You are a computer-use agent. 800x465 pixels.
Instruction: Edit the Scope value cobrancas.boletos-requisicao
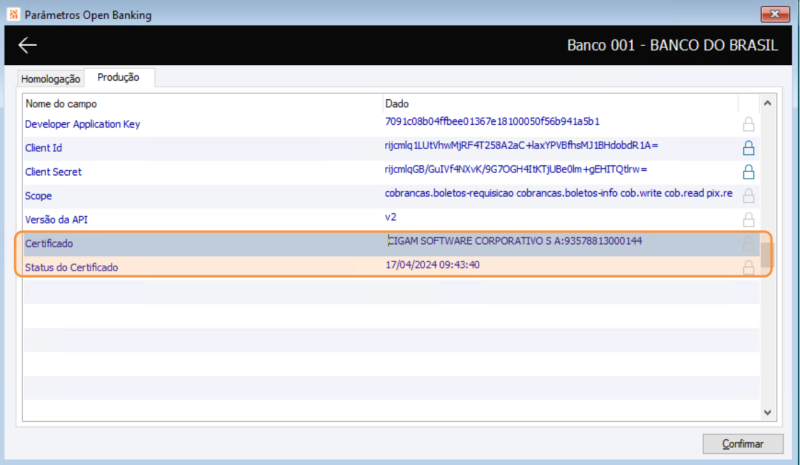pyautogui.click(x=559, y=193)
